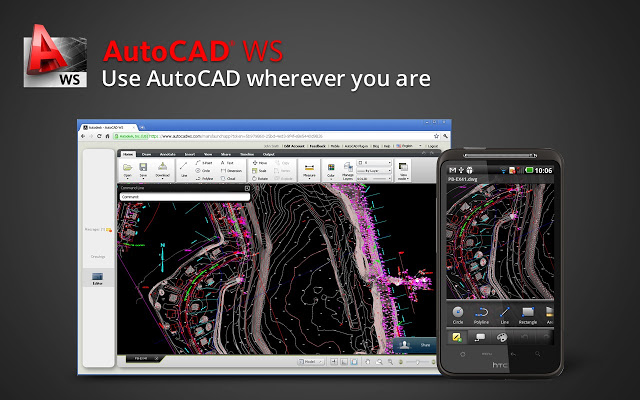The width and height of the screenshot is (640, 400).
Task: Select the Line drawing tool in ribbon
Action: point(184,169)
